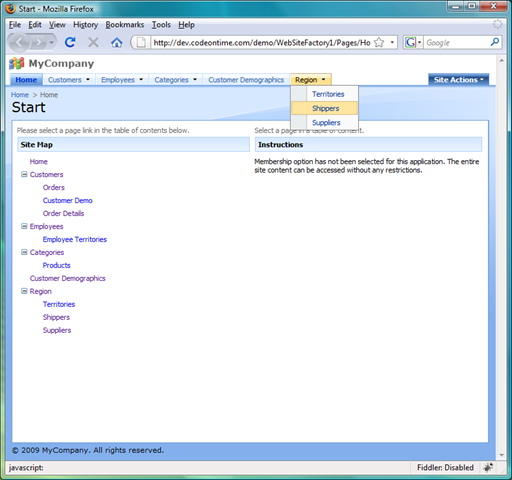Image resolution: width=512 pixels, height=480 pixels.
Task: Collapse the Employees tree node
Action: pyautogui.click(x=24, y=226)
